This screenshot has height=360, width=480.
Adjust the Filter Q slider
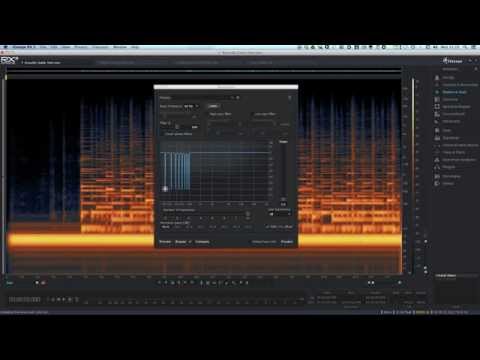[177, 127]
